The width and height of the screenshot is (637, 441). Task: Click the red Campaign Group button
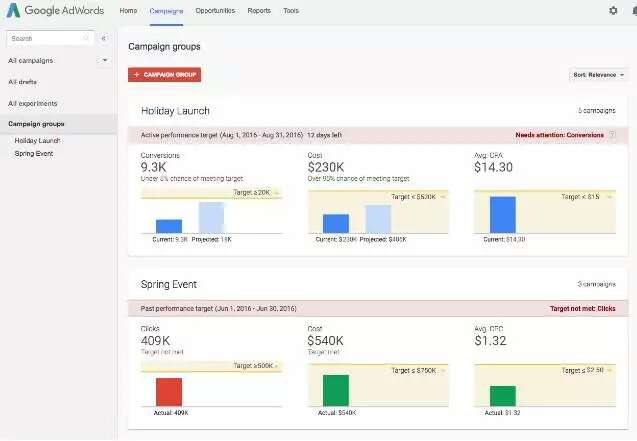tap(165, 75)
